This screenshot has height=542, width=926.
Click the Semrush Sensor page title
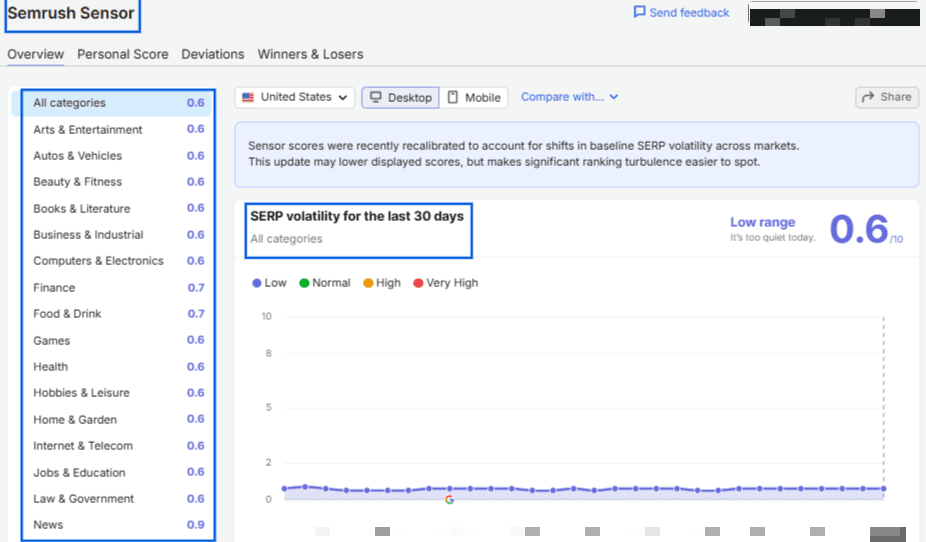[71, 13]
